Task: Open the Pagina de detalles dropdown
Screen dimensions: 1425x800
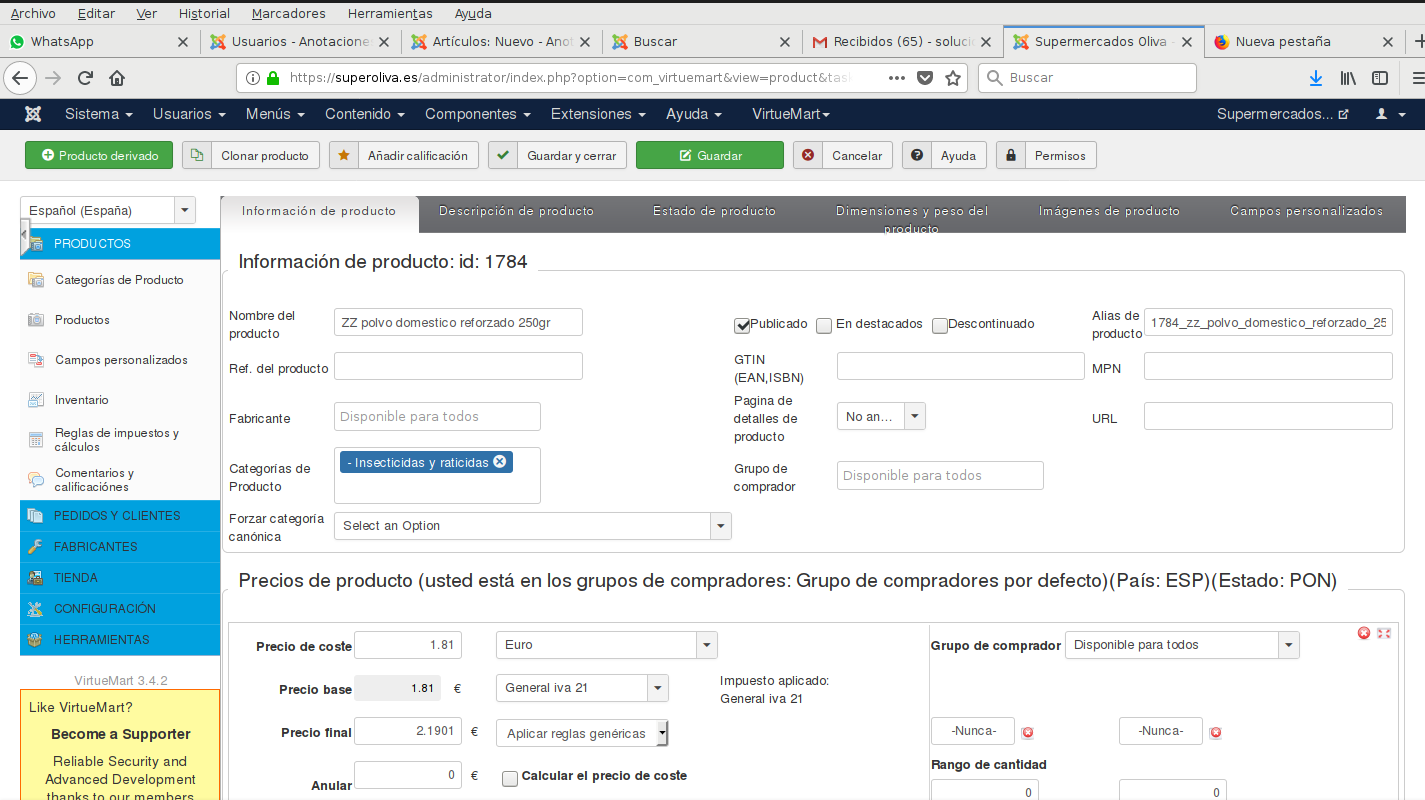Action: point(881,416)
